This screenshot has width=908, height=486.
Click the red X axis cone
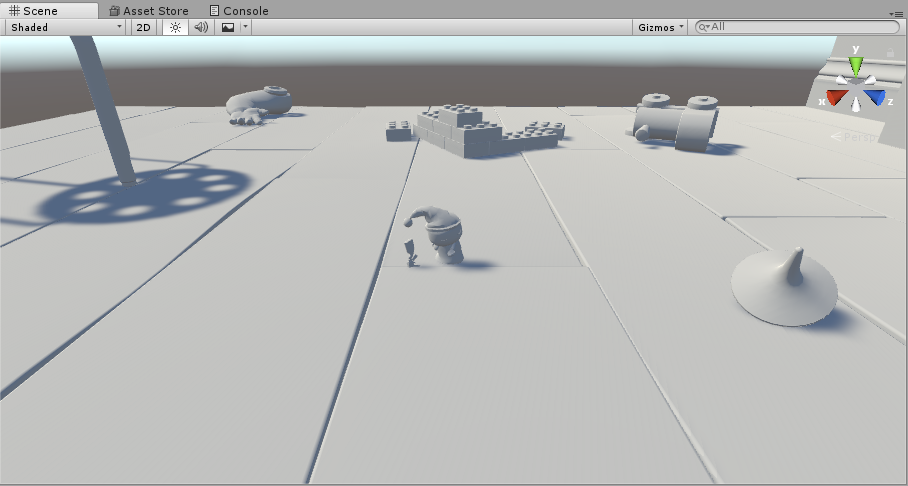pos(835,97)
